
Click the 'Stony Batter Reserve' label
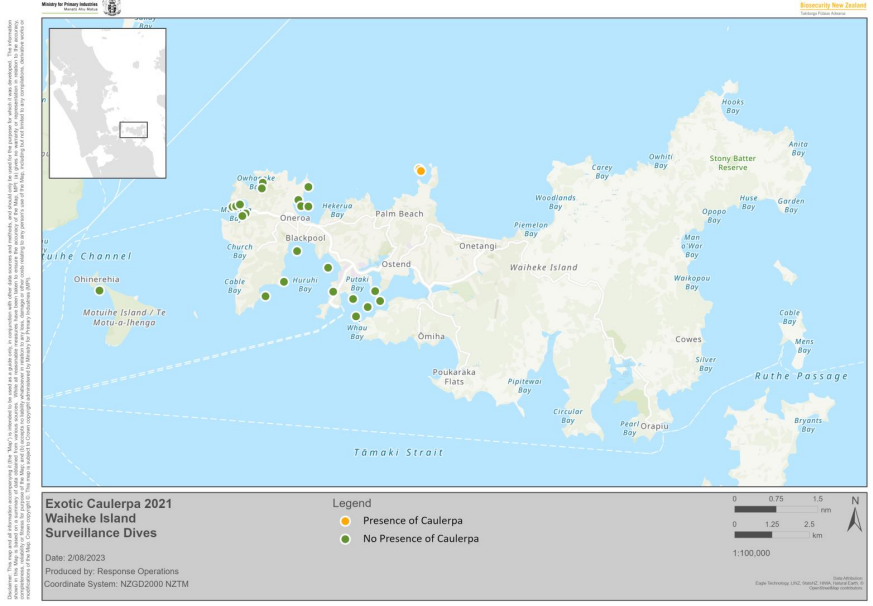point(733,163)
